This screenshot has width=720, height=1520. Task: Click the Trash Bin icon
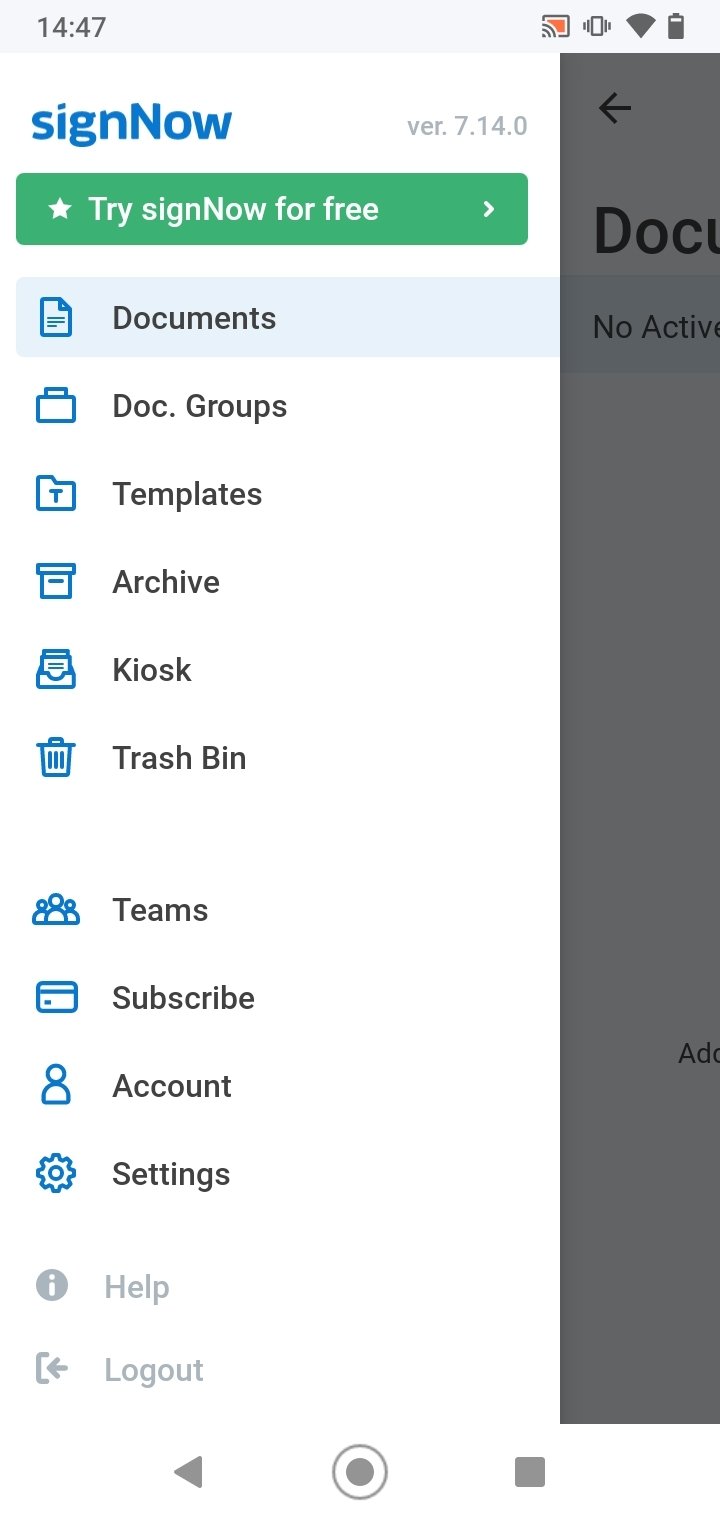click(56, 758)
